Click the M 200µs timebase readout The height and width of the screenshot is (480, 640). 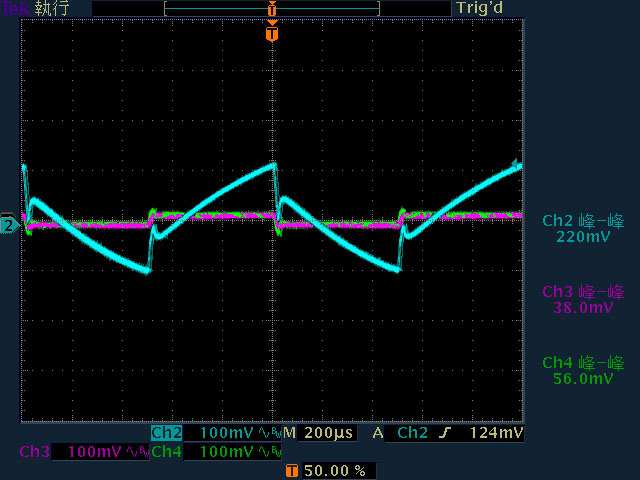[318, 433]
